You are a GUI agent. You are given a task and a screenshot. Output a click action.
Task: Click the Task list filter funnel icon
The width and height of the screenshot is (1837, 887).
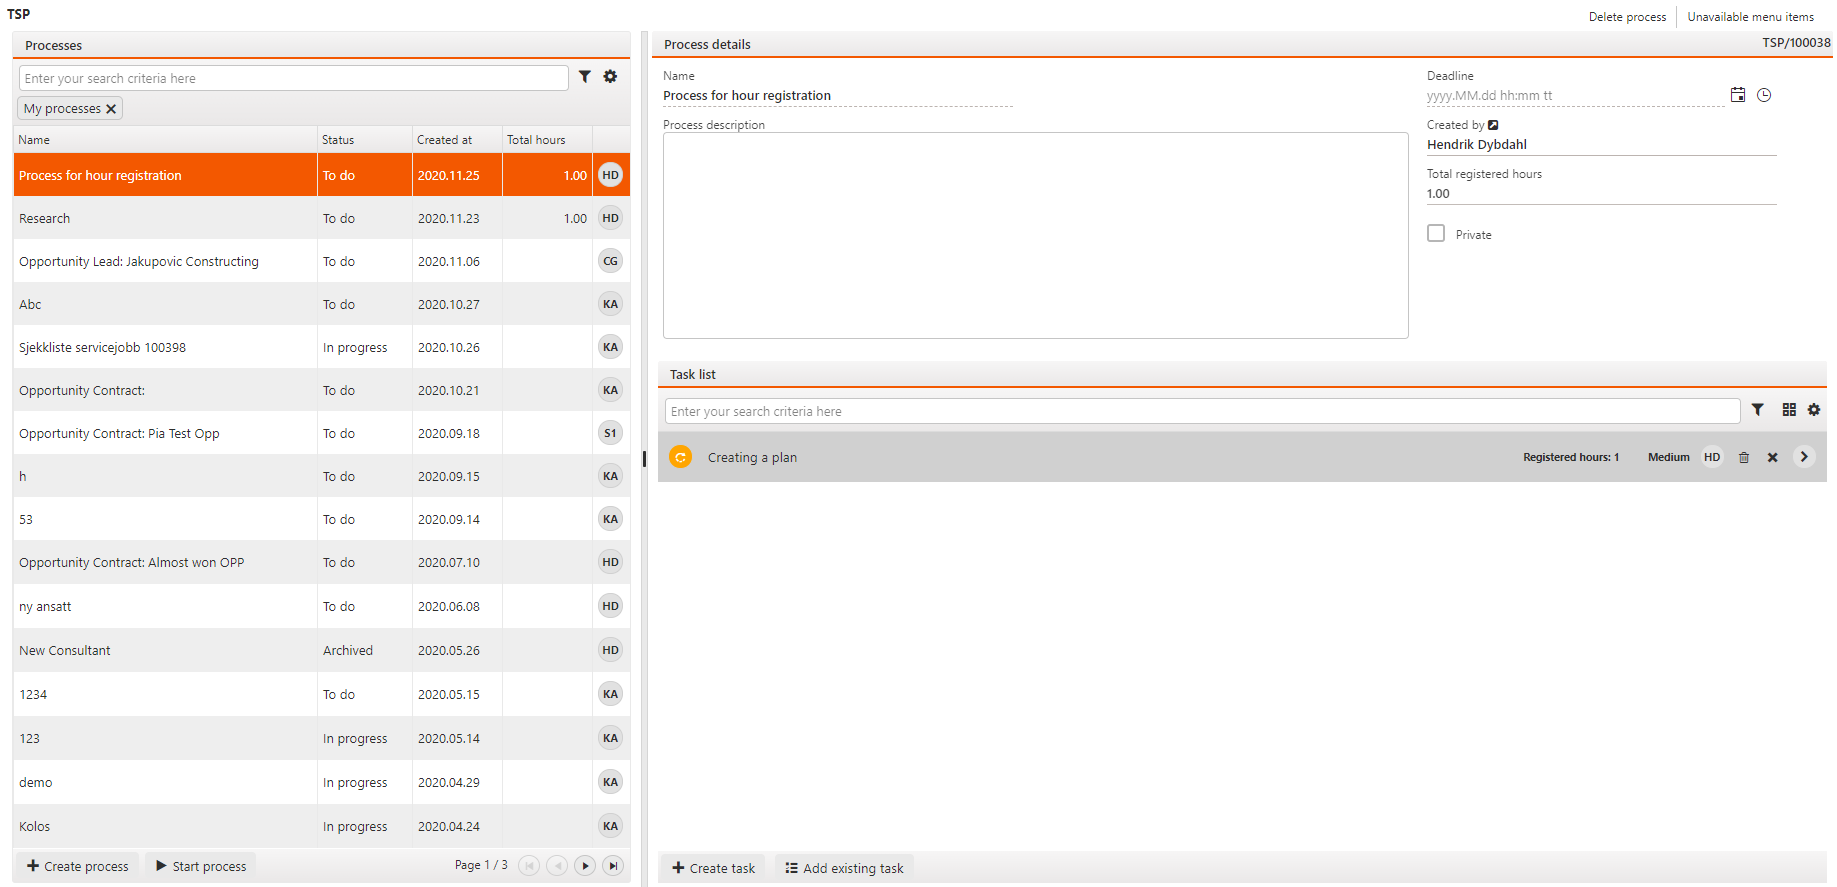pos(1758,410)
